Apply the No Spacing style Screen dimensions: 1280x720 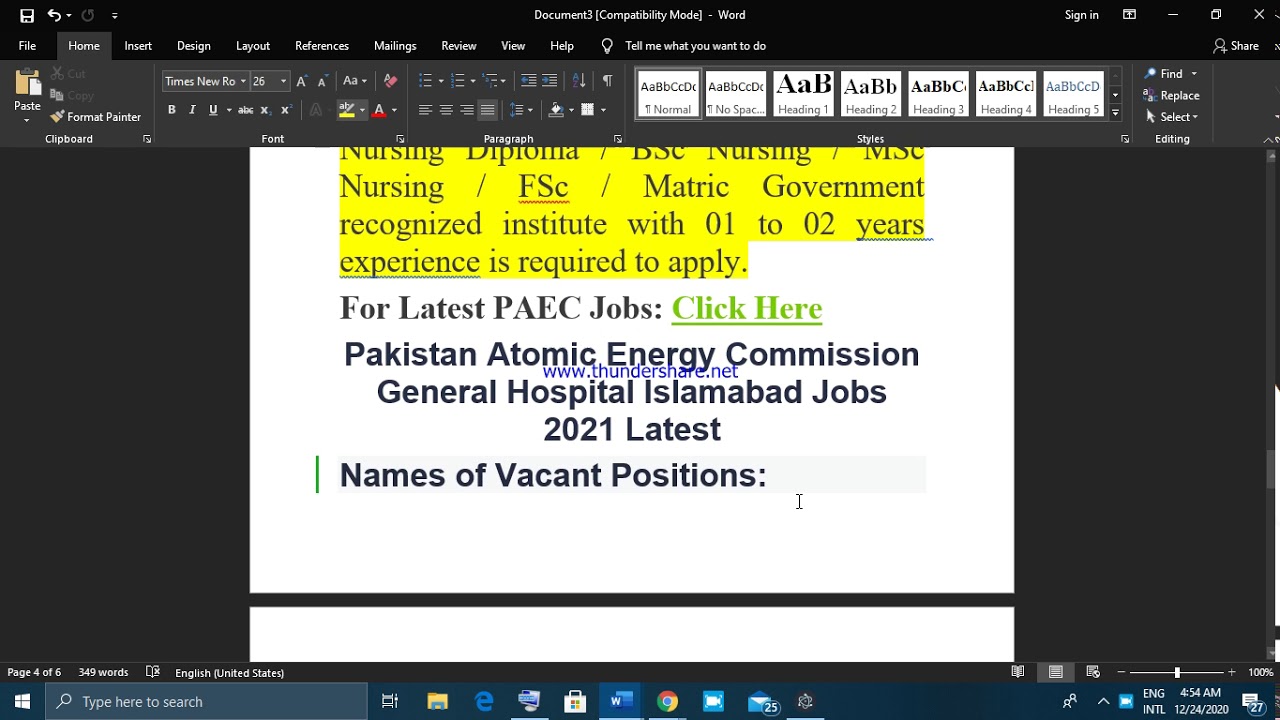(x=736, y=95)
